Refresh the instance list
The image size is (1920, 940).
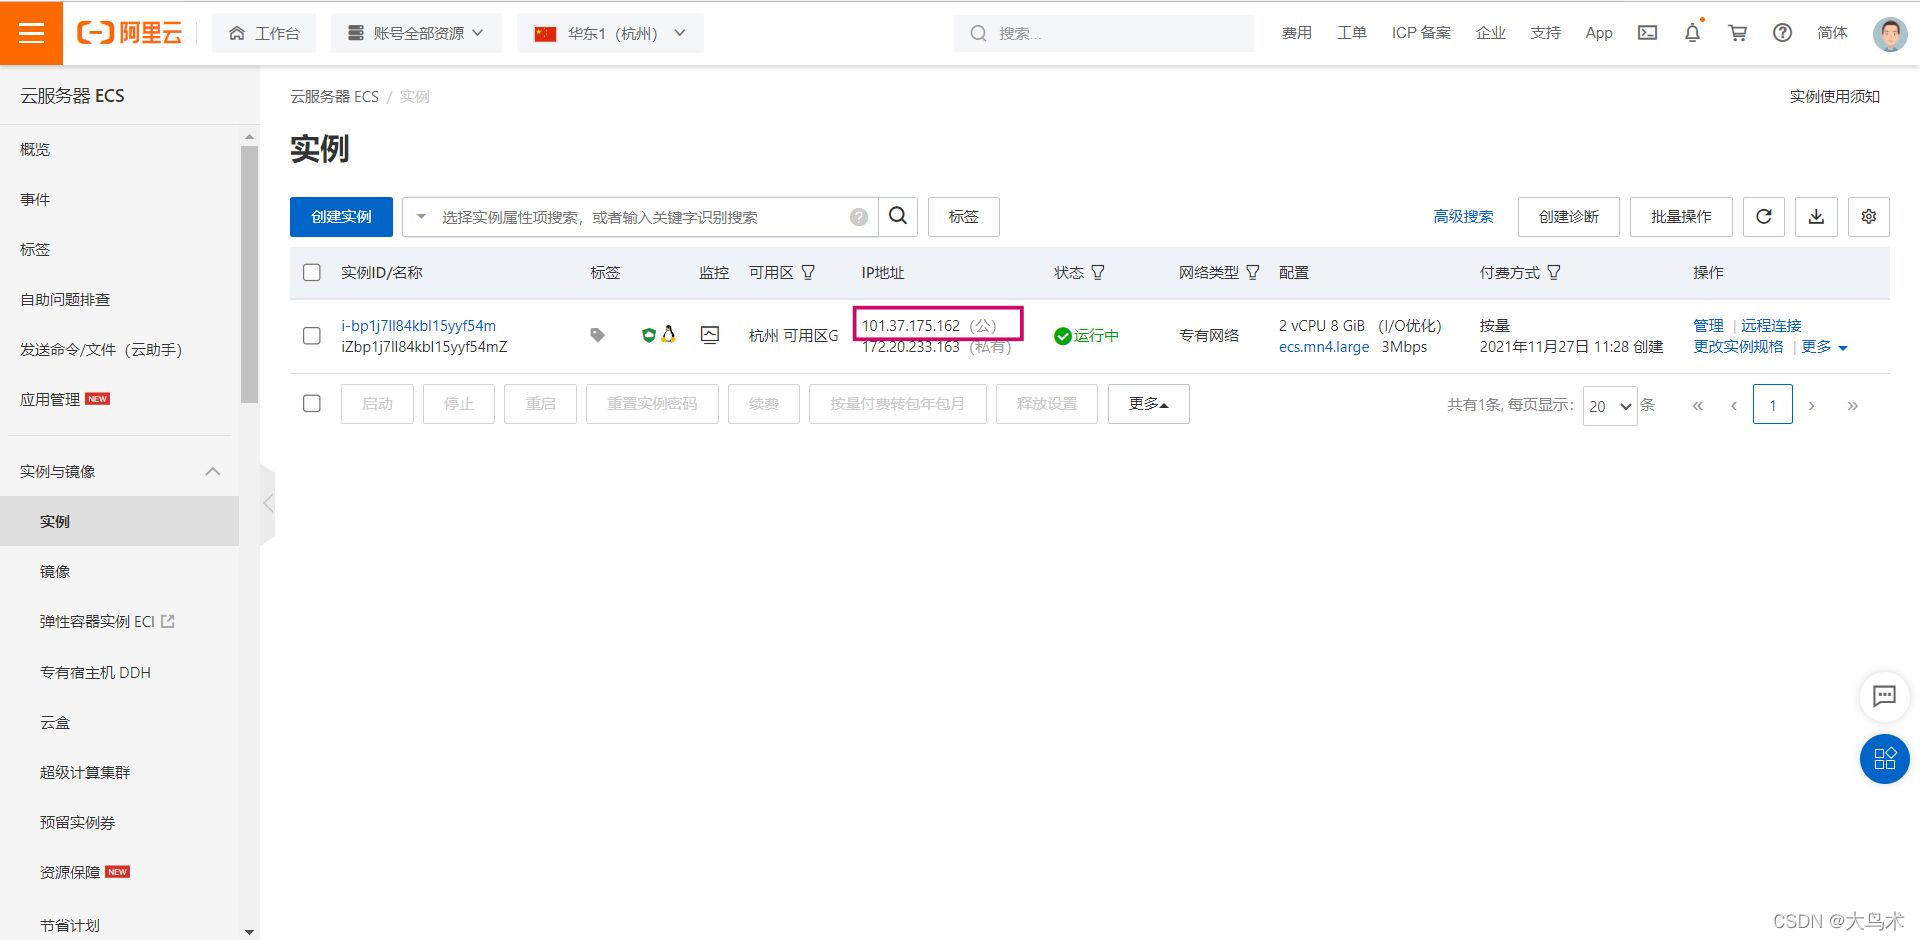[1763, 216]
